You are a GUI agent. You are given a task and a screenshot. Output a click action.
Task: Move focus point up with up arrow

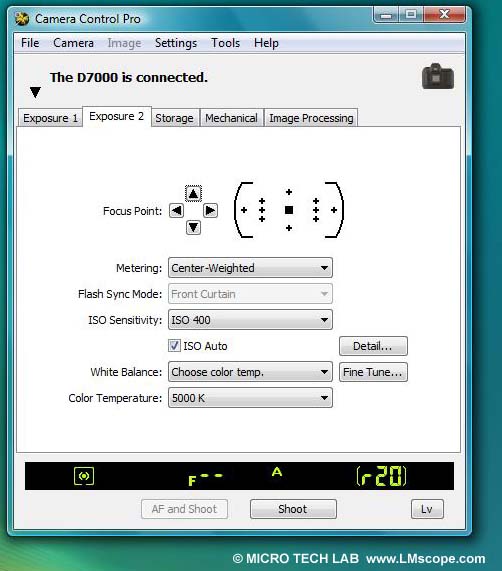193,193
